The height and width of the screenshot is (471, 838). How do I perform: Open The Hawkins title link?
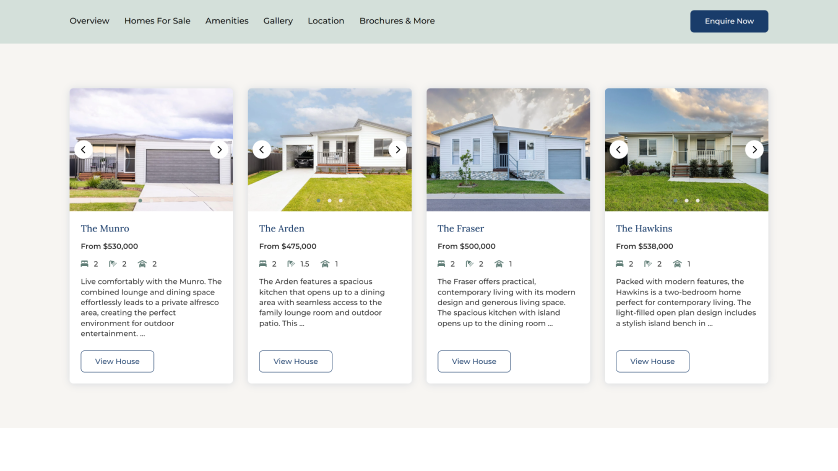[644, 228]
